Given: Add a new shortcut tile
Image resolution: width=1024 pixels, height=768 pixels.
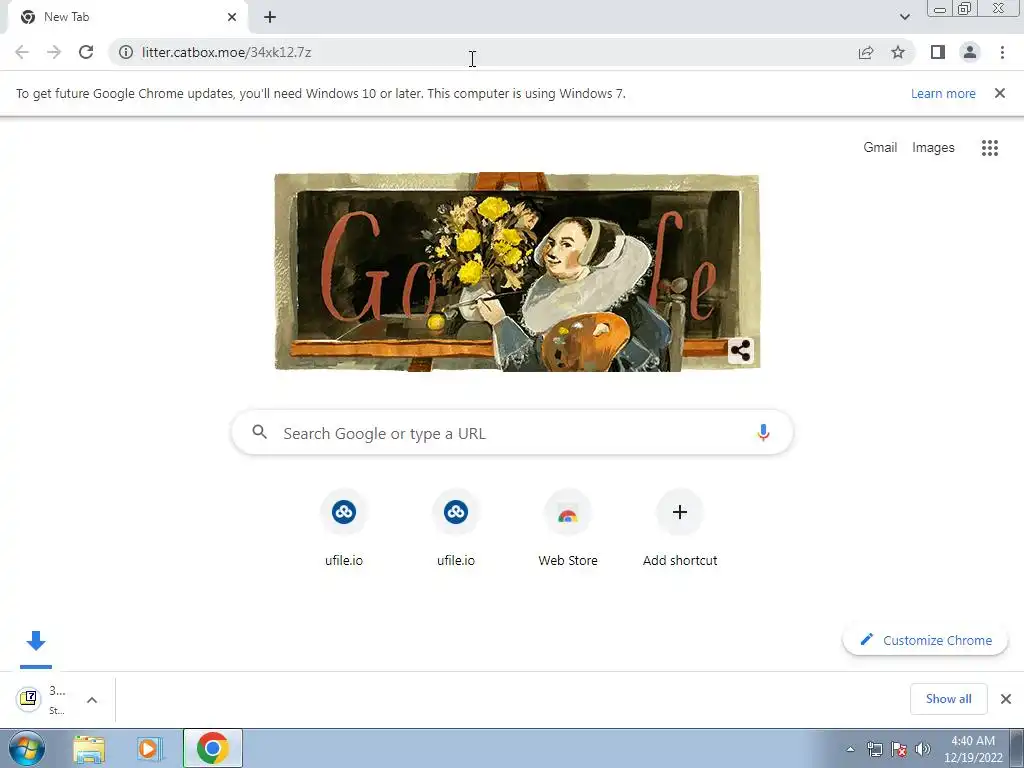Looking at the screenshot, I should pos(680,528).
